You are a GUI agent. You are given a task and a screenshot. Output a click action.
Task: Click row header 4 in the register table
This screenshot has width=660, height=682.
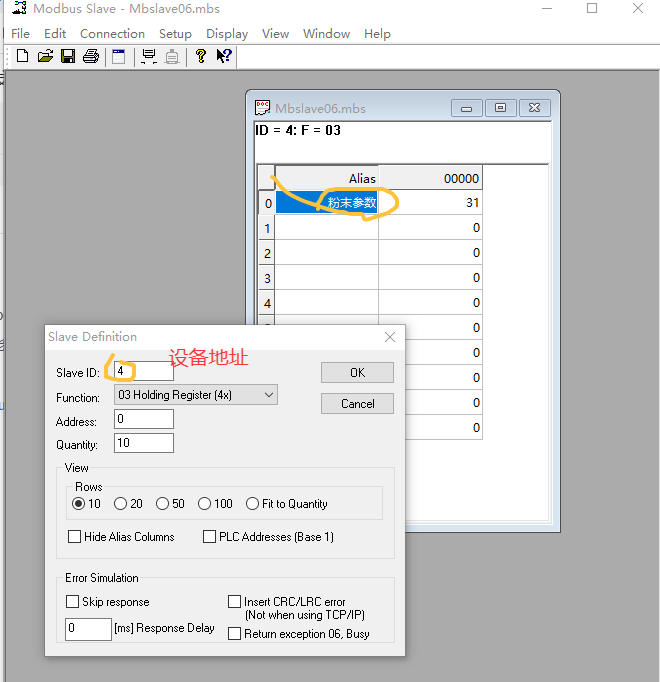pyautogui.click(x=267, y=303)
